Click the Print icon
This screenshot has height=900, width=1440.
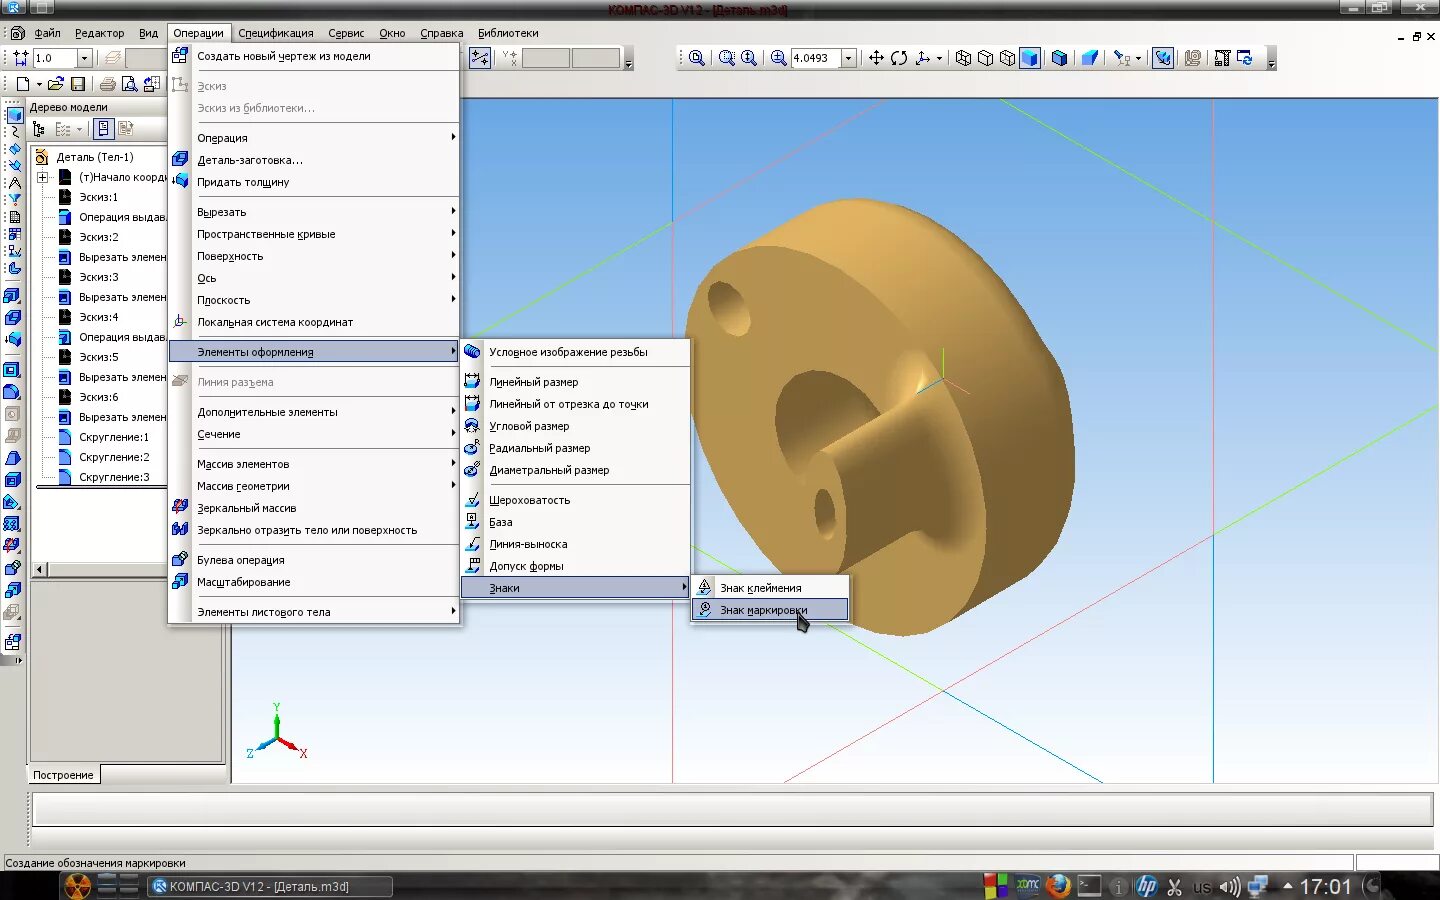[107, 84]
